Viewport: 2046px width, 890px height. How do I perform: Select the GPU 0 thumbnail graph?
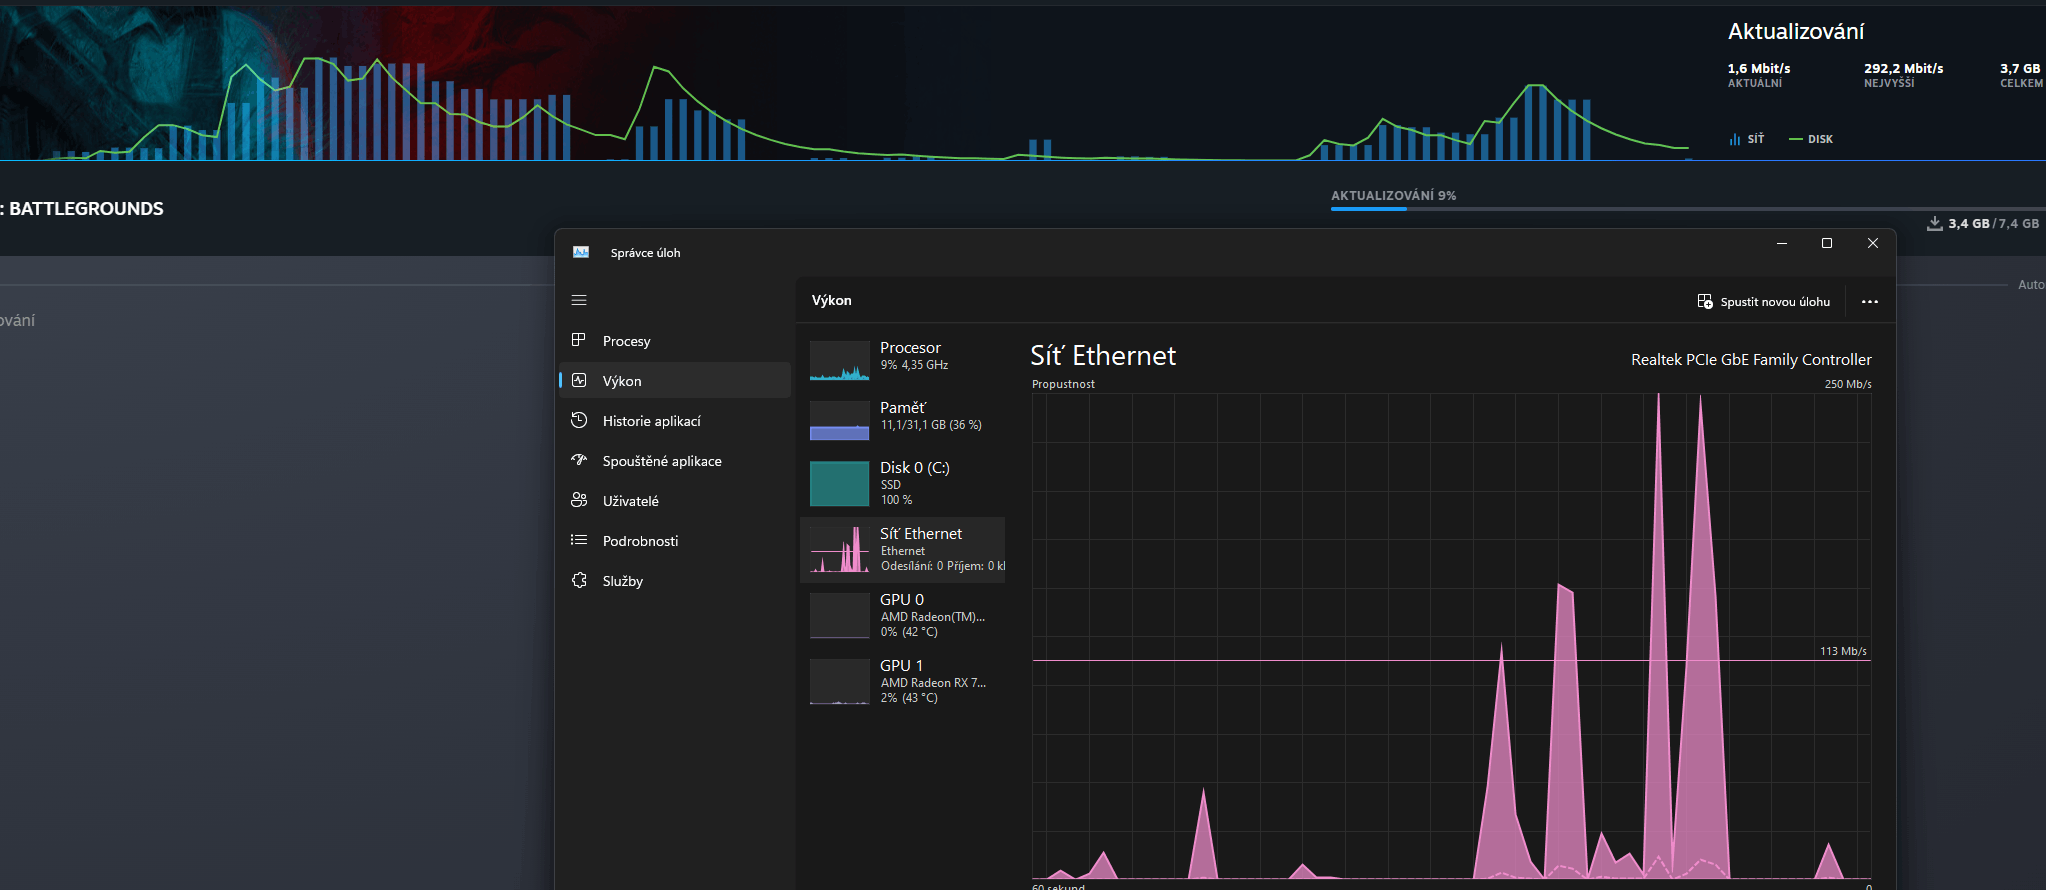pos(839,615)
